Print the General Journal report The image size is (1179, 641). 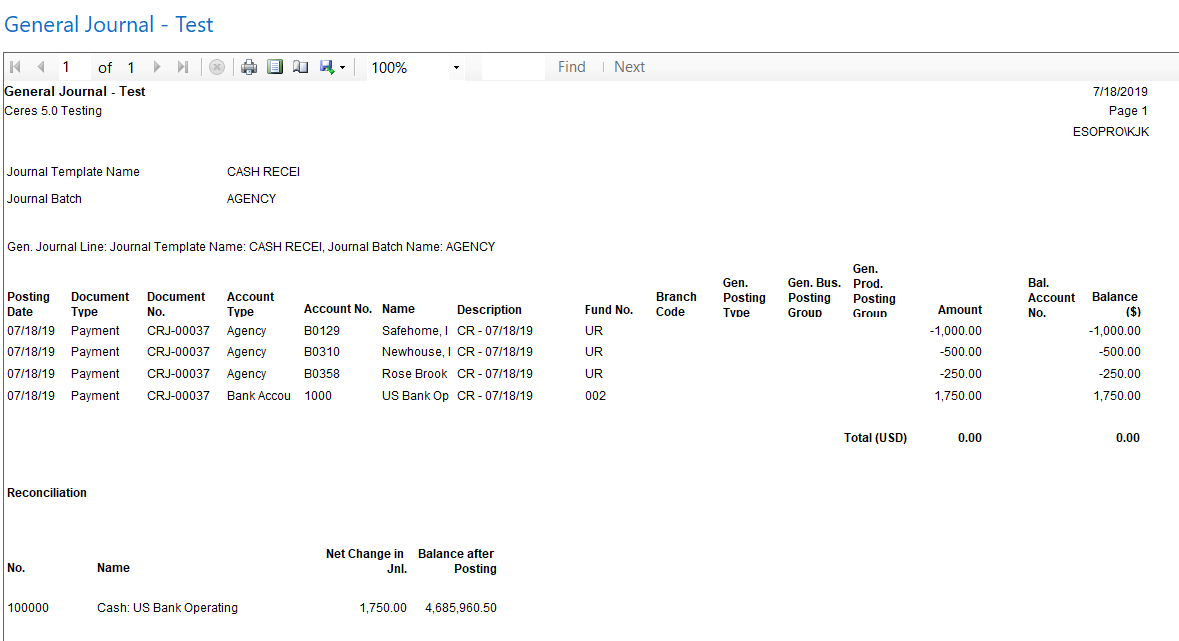pyautogui.click(x=249, y=67)
